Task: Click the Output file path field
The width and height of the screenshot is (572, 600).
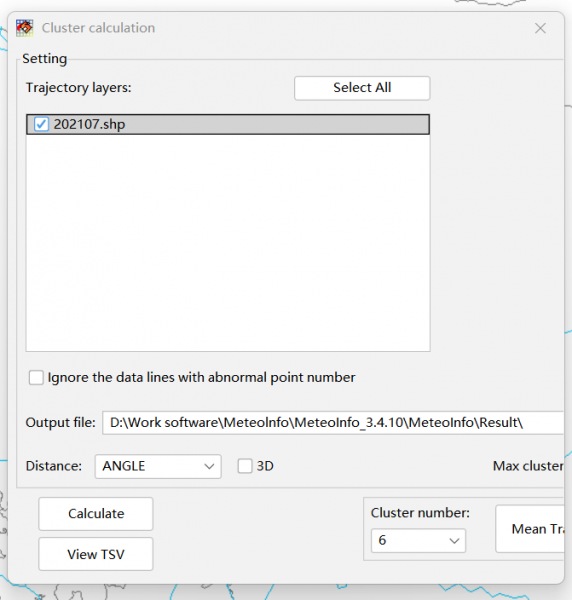Action: click(x=333, y=423)
